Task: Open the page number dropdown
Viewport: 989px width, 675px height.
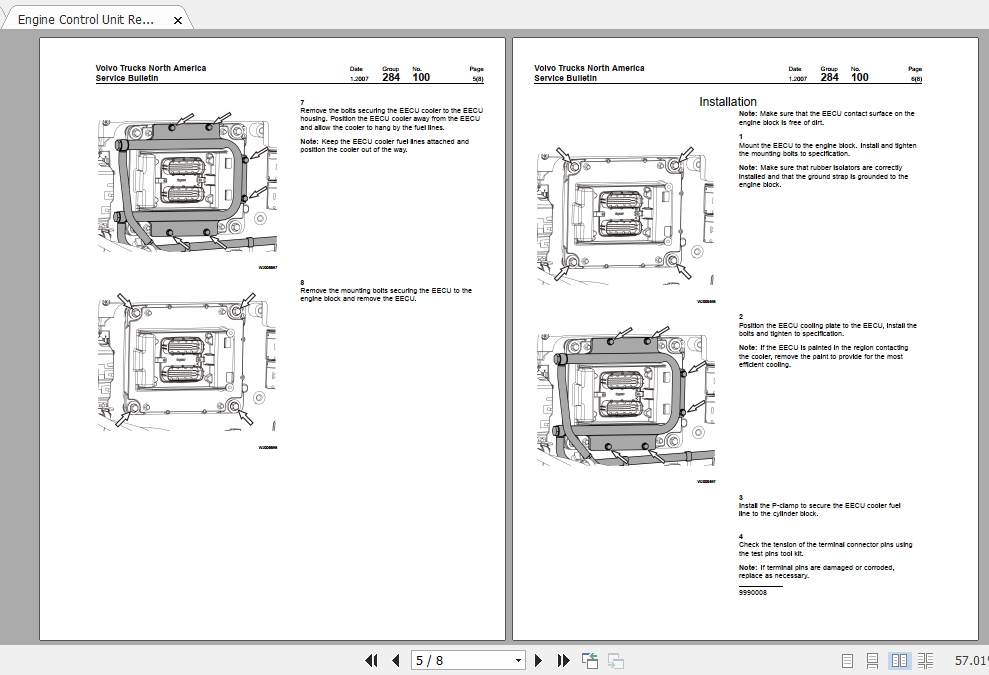Action: [x=517, y=660]
